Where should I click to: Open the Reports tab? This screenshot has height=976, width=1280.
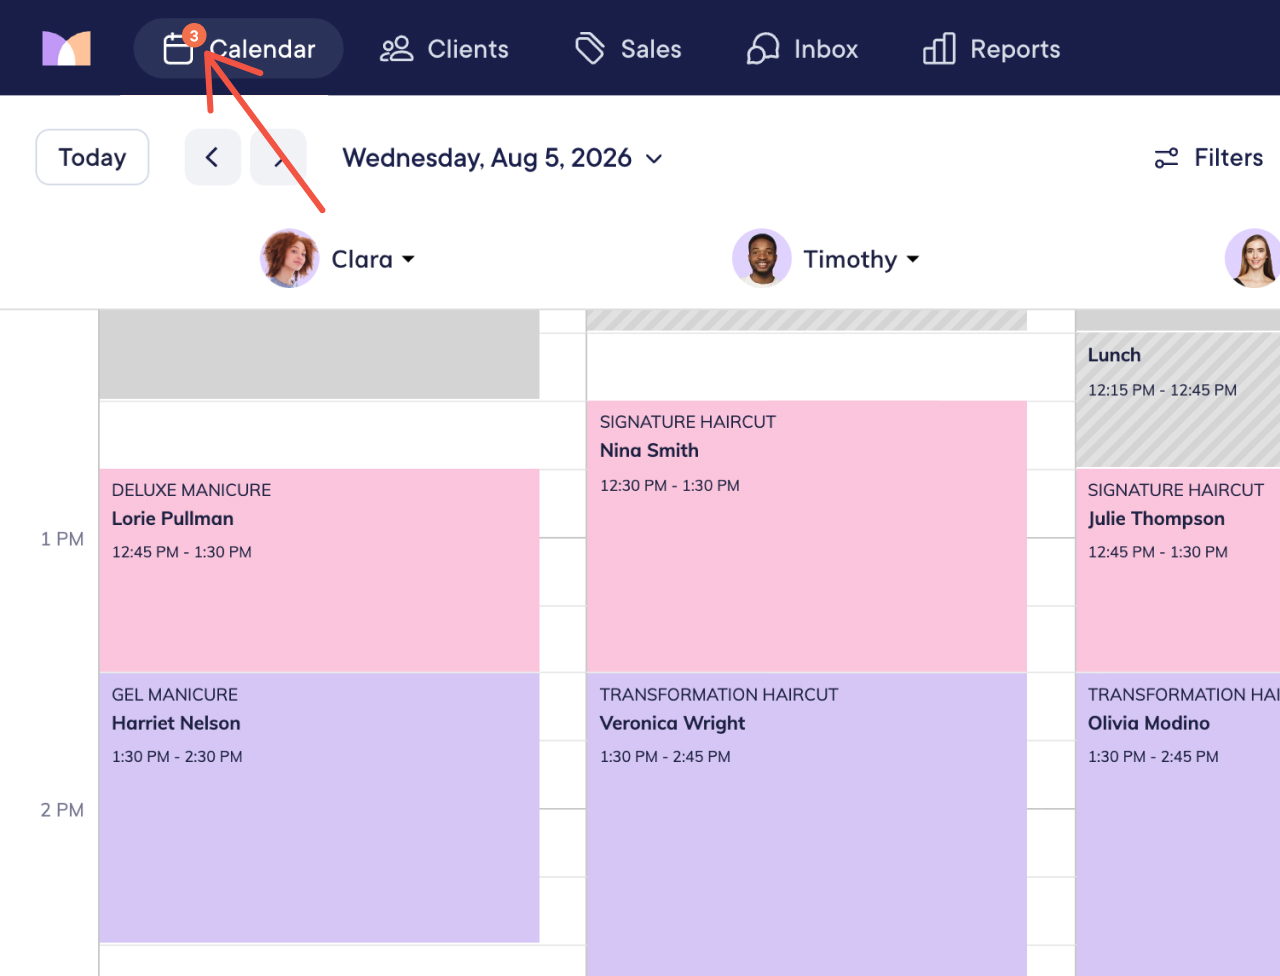[991, 48]
